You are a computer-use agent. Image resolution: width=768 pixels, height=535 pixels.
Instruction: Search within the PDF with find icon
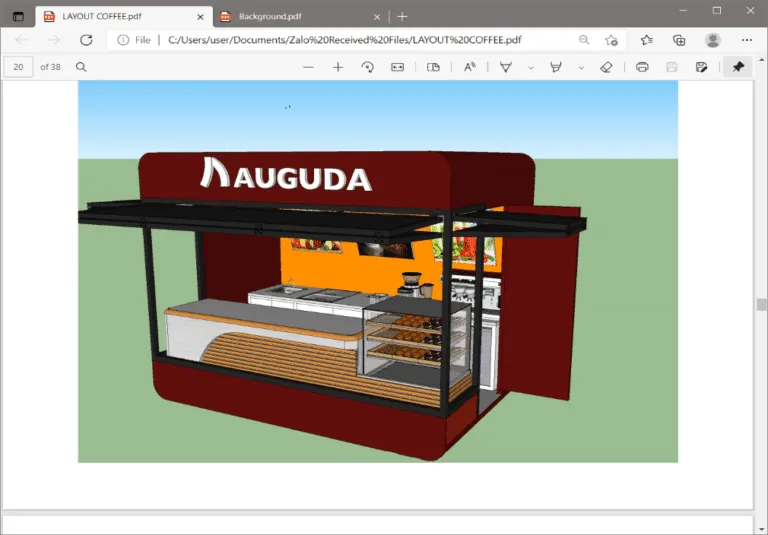click(81, 67)
